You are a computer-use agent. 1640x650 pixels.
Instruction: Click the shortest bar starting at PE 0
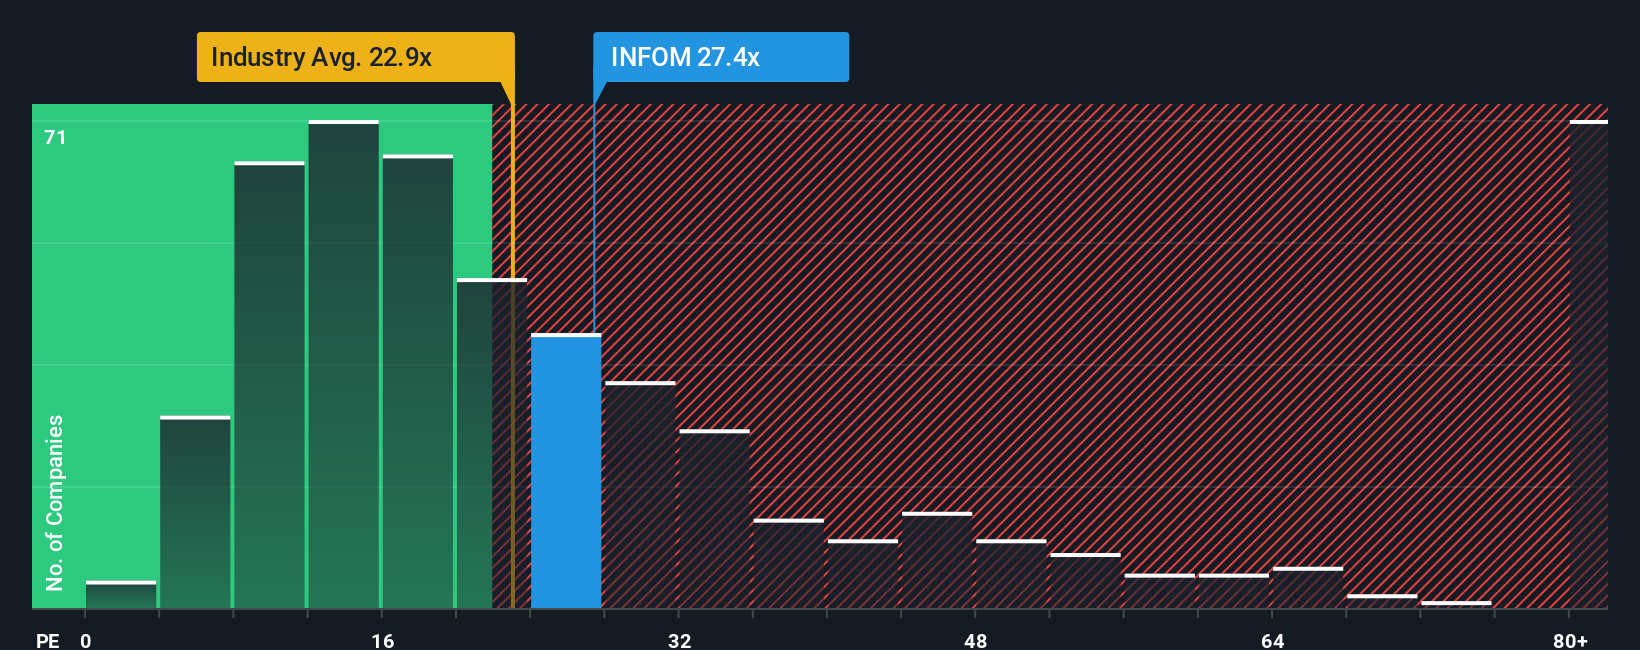121,595
